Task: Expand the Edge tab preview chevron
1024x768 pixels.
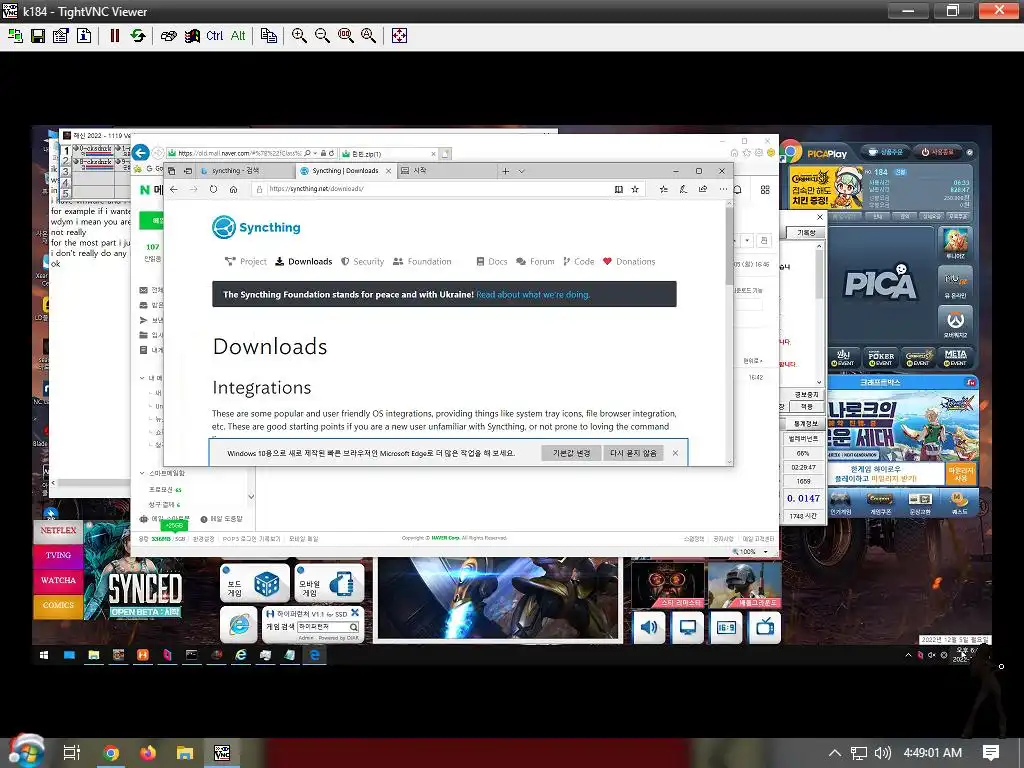Action: tap(521, 171)
